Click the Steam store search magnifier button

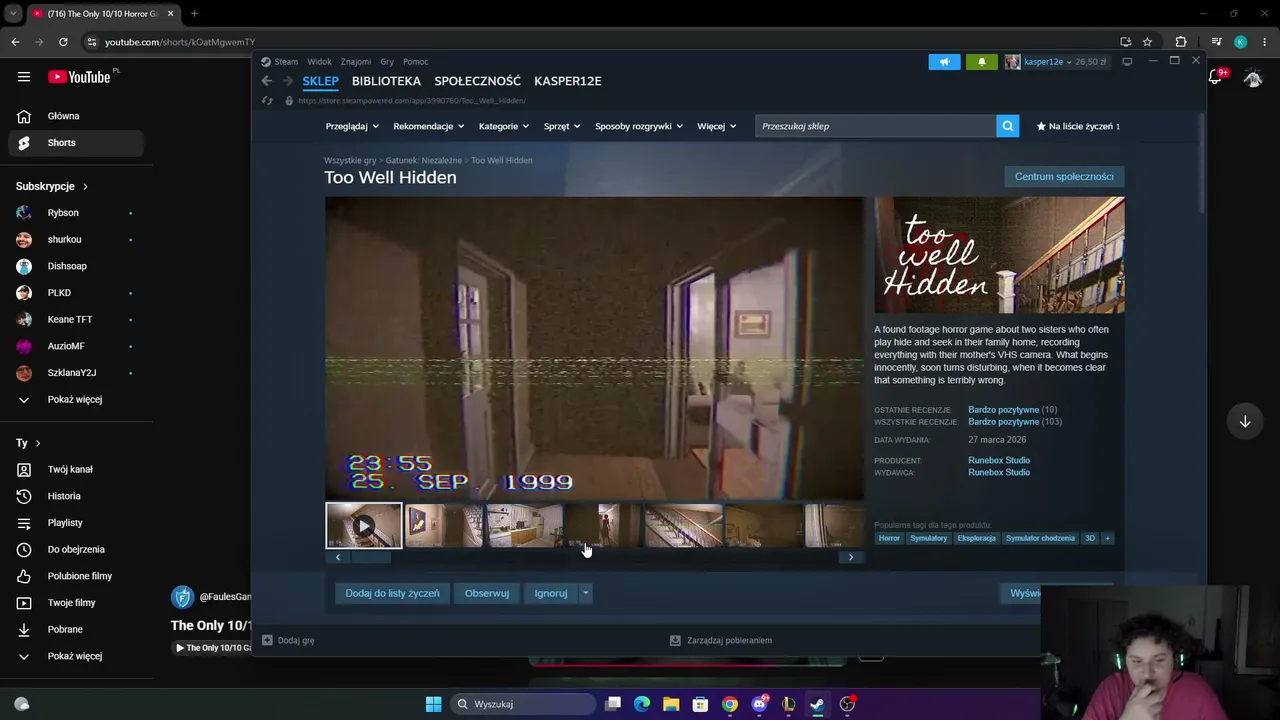1008,126
